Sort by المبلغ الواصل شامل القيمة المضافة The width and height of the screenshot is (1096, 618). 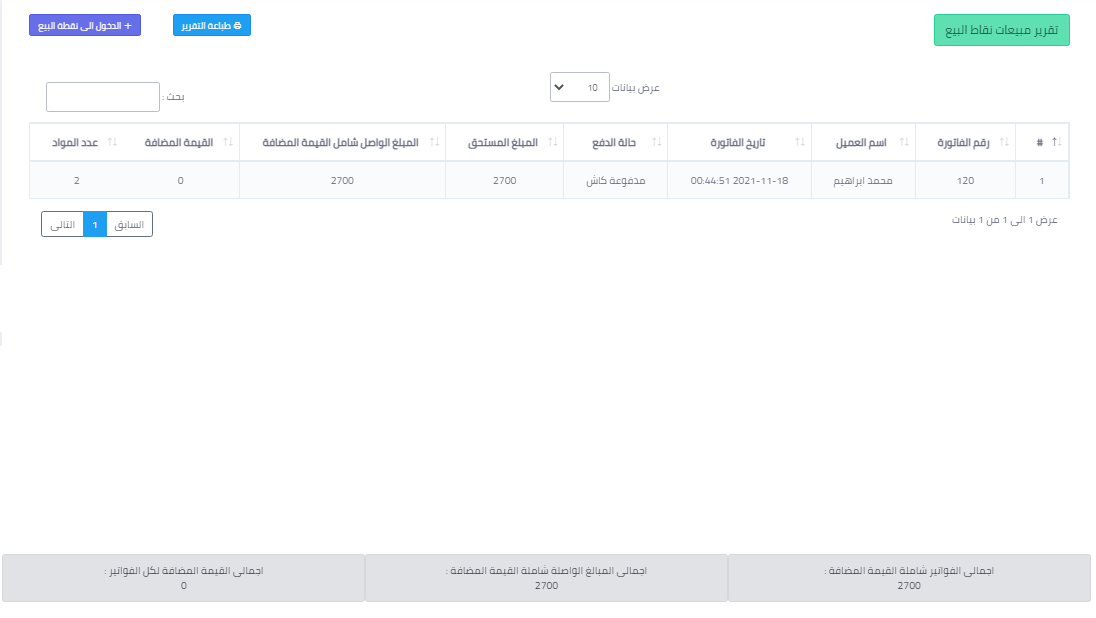pyautogui.click(x=433, y=143)
